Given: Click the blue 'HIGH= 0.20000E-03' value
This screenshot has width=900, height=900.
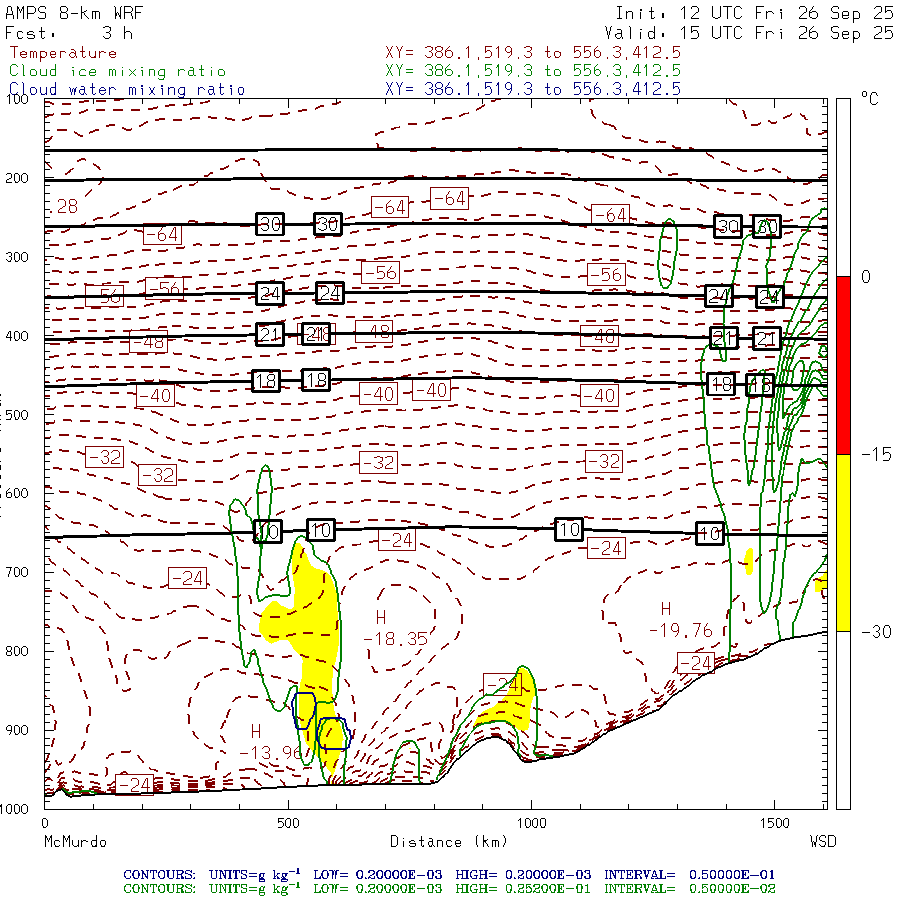Looking at the screenshot, I should coord(523,875).
